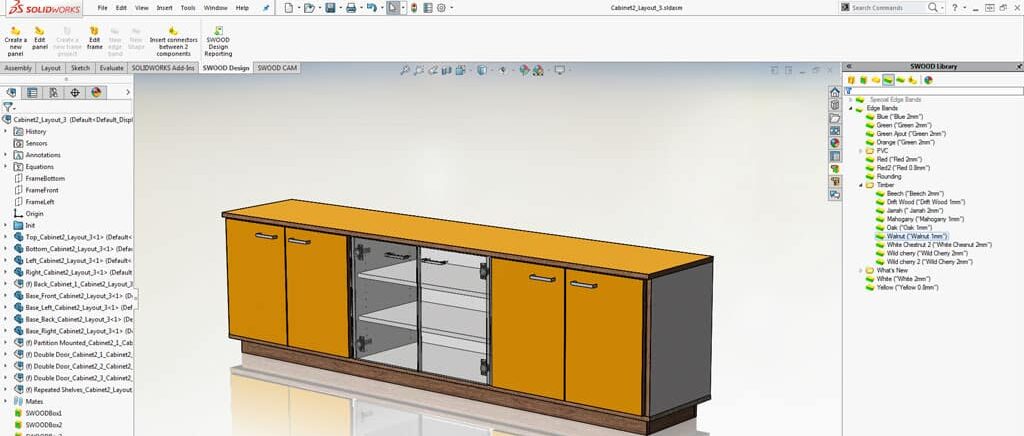Pin the menu bar with pushpin
Viewport: 1024px width, 436px height.
coord(266,8)
